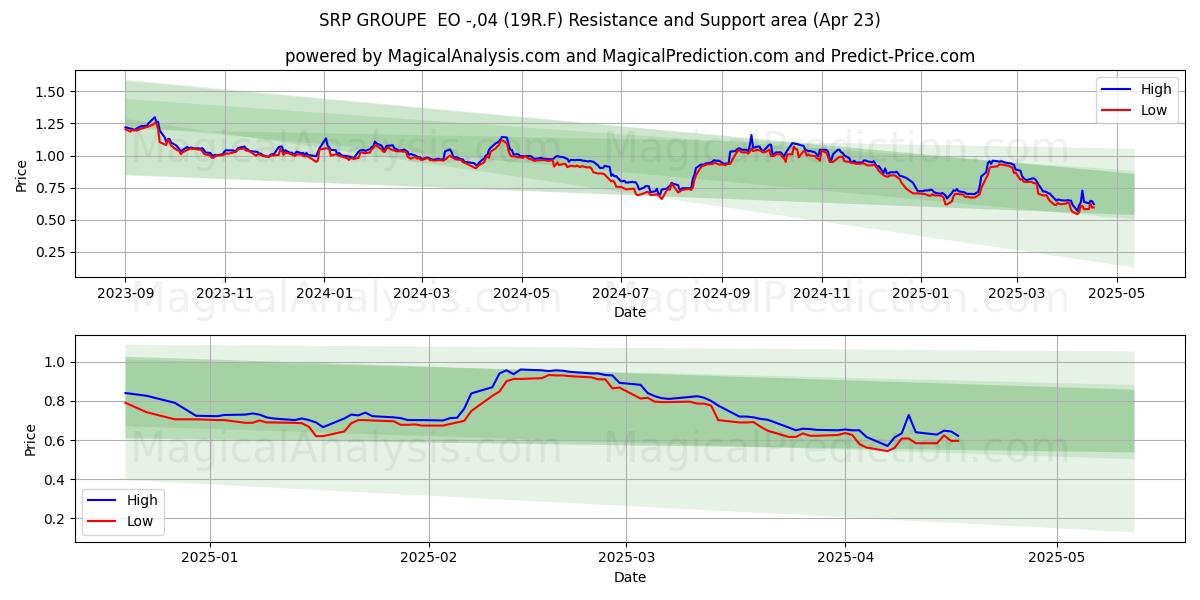Click 'Low' in the bottom chart legend
Viewport: 1200px width, 600px height.
(x=139, y=520)
